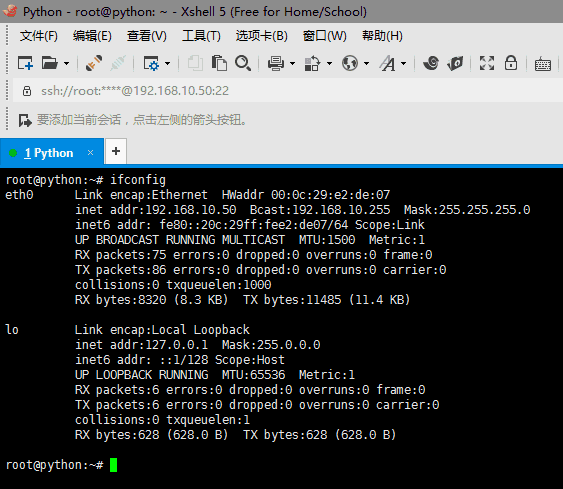Open the 编辑(E) menu
Viewport: 563px width, 489px height.
[92, 36]
